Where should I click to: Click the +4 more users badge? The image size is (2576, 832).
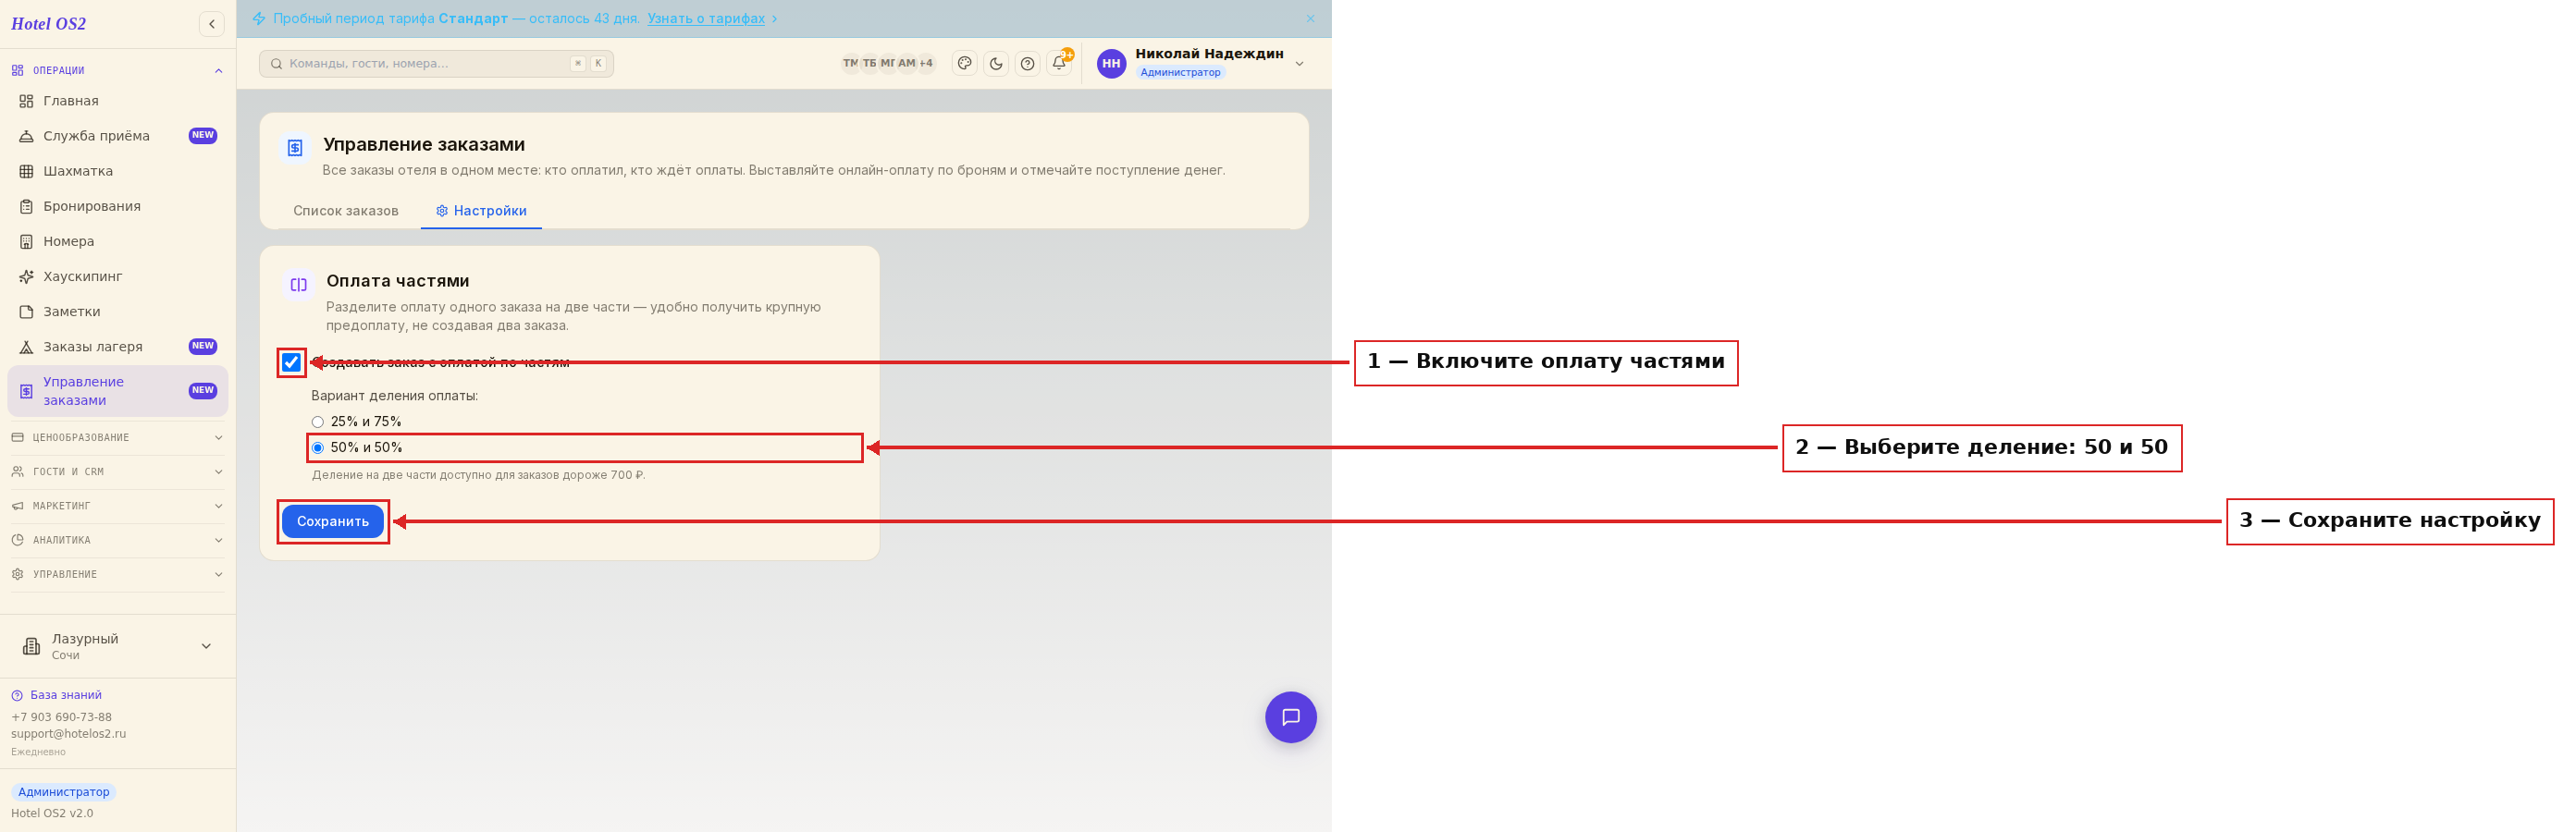click(x=926, y=63)
